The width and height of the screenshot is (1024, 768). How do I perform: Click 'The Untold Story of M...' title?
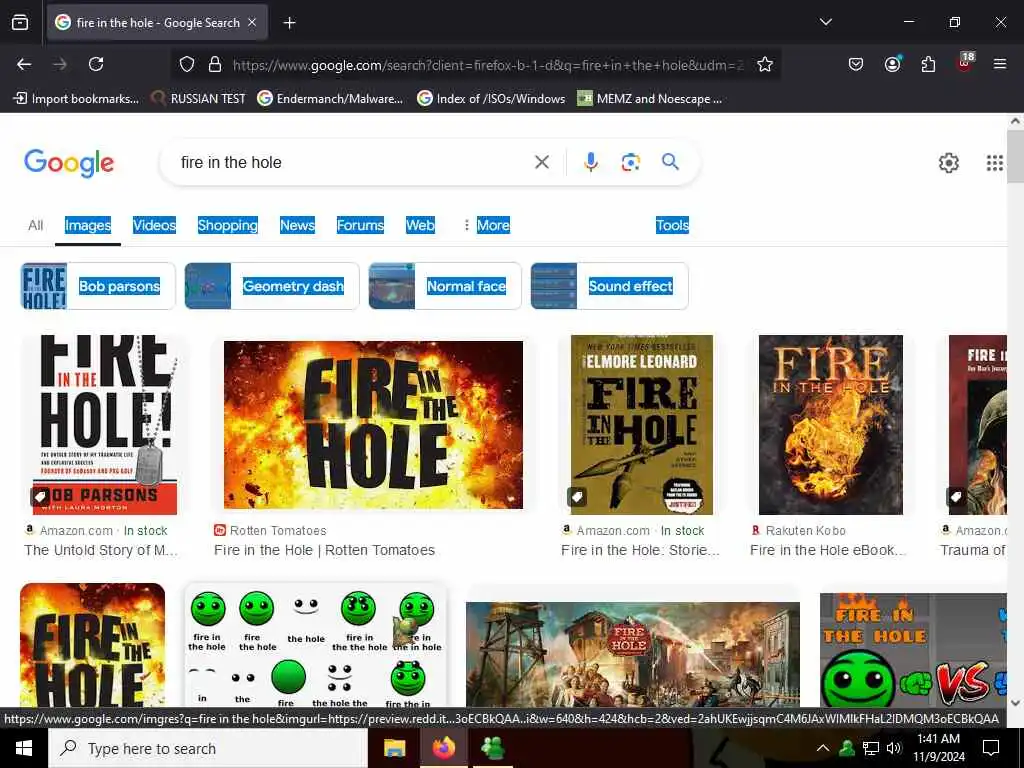point(101,550)
